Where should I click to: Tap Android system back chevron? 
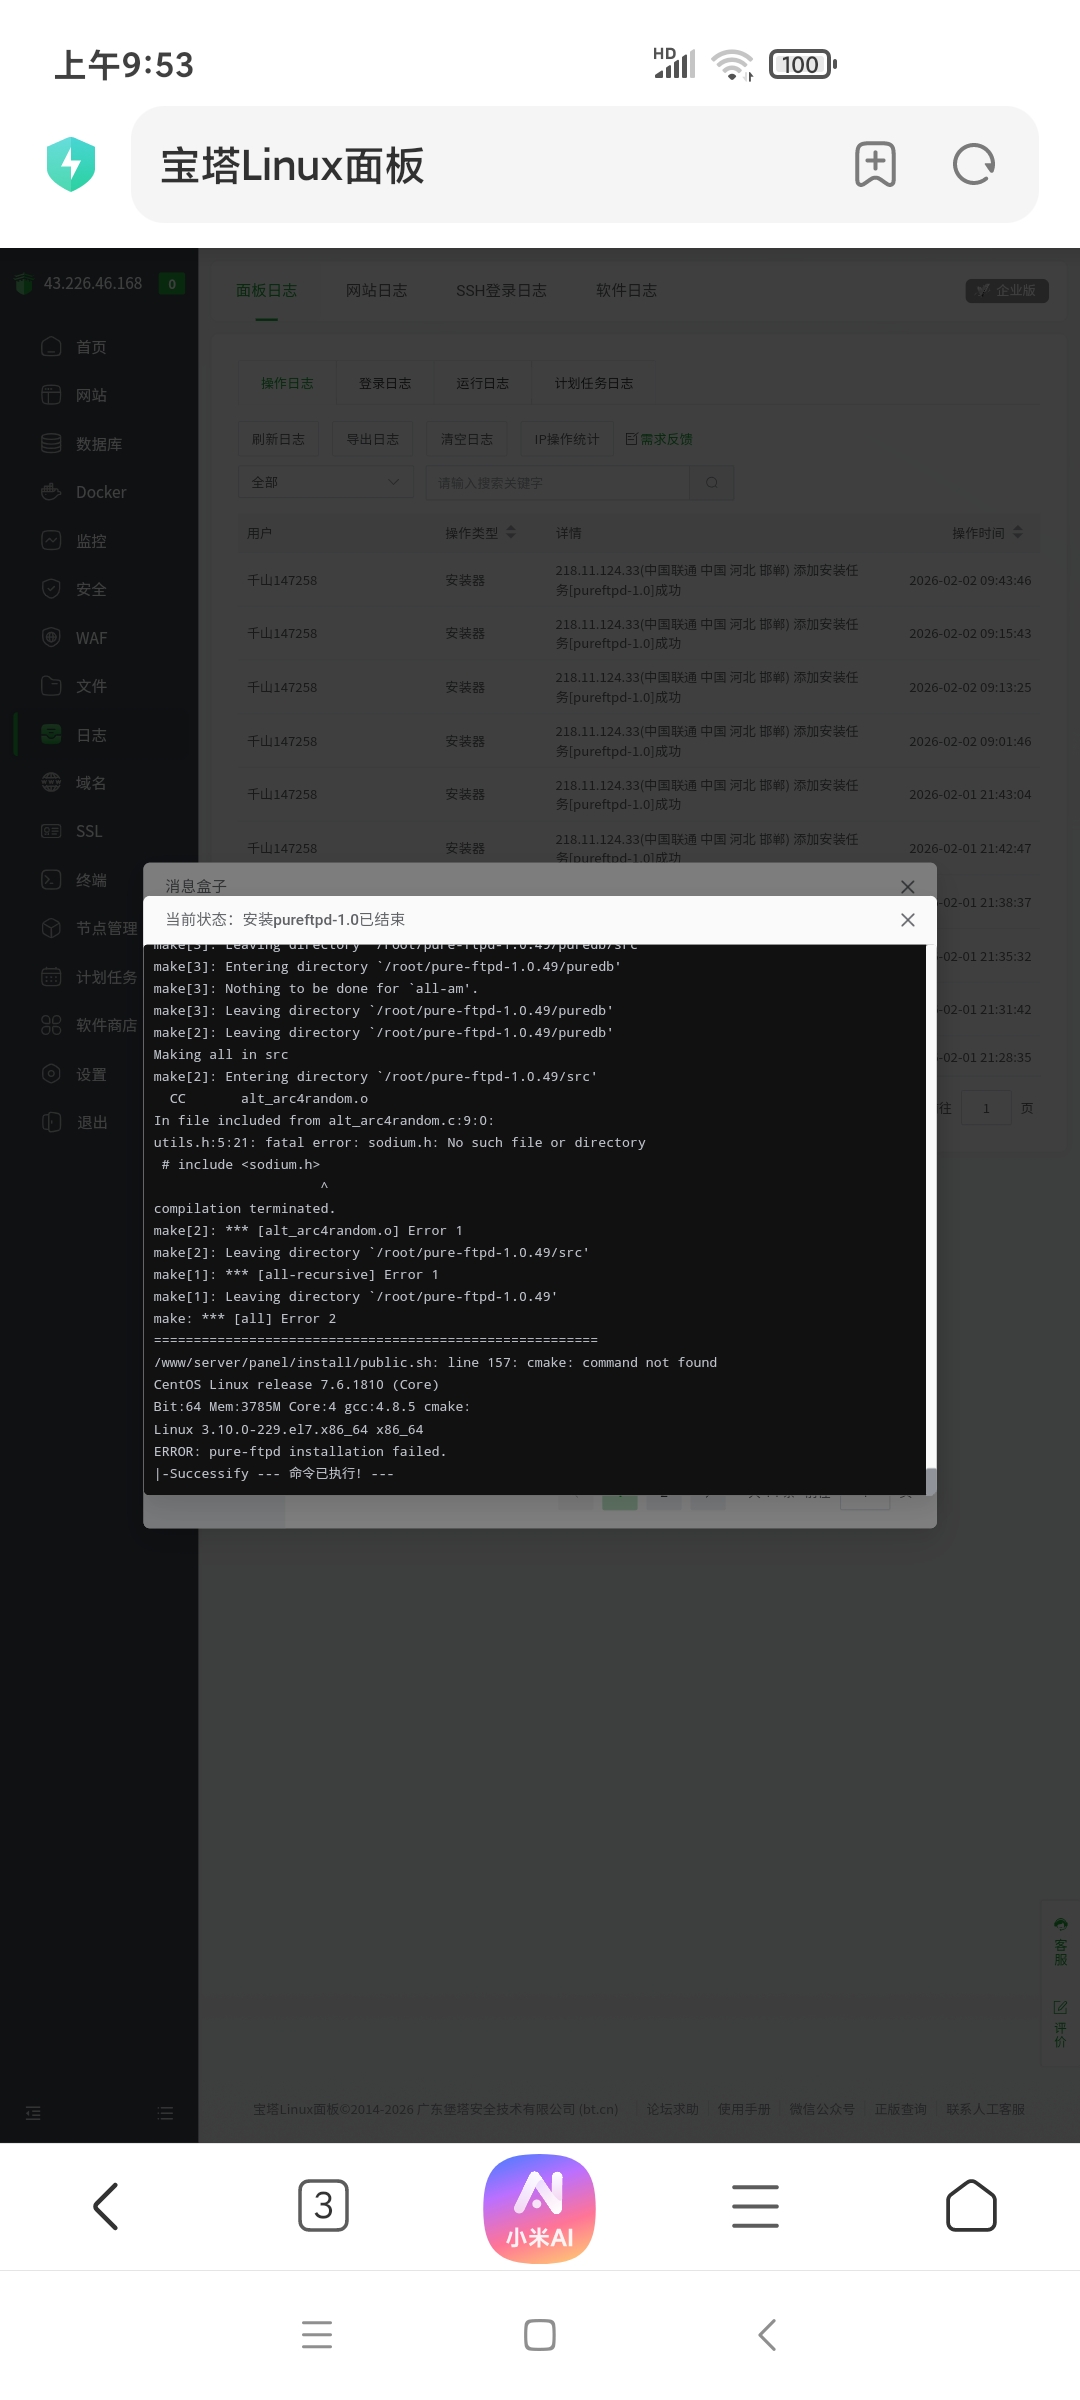(767, 2335)
